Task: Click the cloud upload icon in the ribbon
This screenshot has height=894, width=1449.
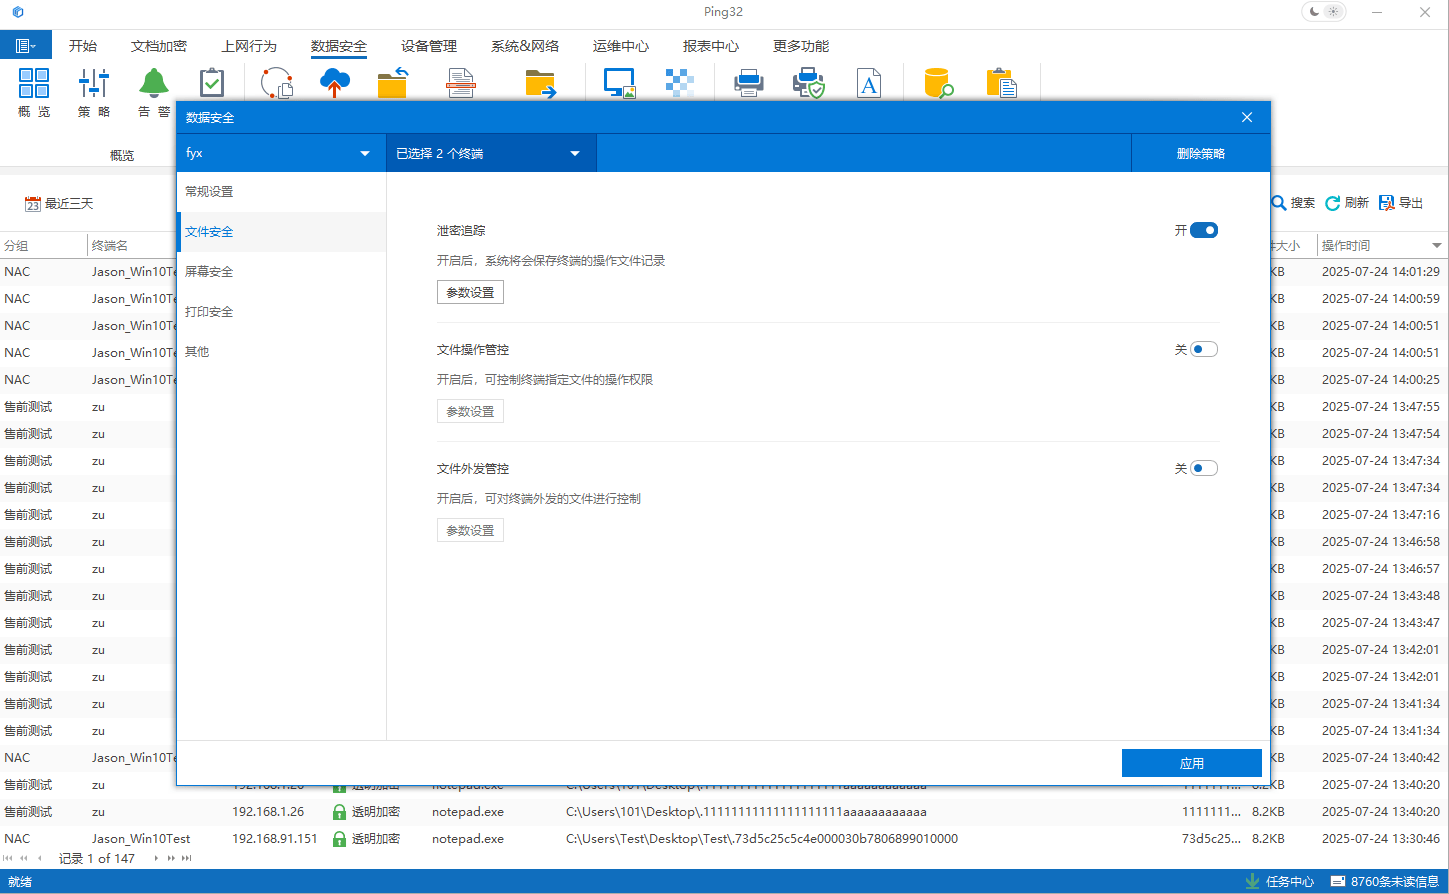Action: tap(335, 82)
